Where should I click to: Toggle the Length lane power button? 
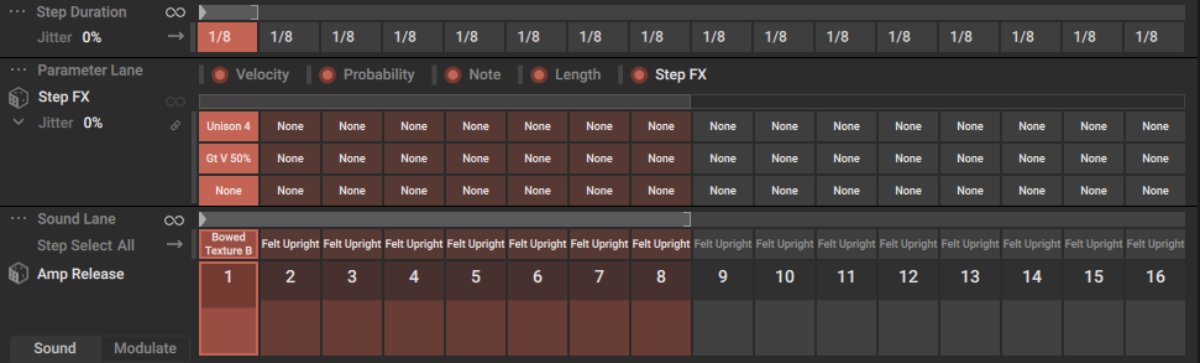[x=539, y=74]
